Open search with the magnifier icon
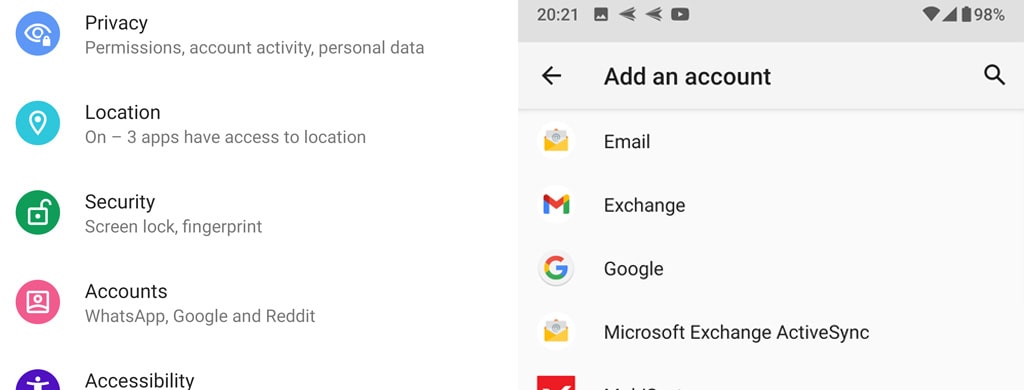 tap(994, 75)
